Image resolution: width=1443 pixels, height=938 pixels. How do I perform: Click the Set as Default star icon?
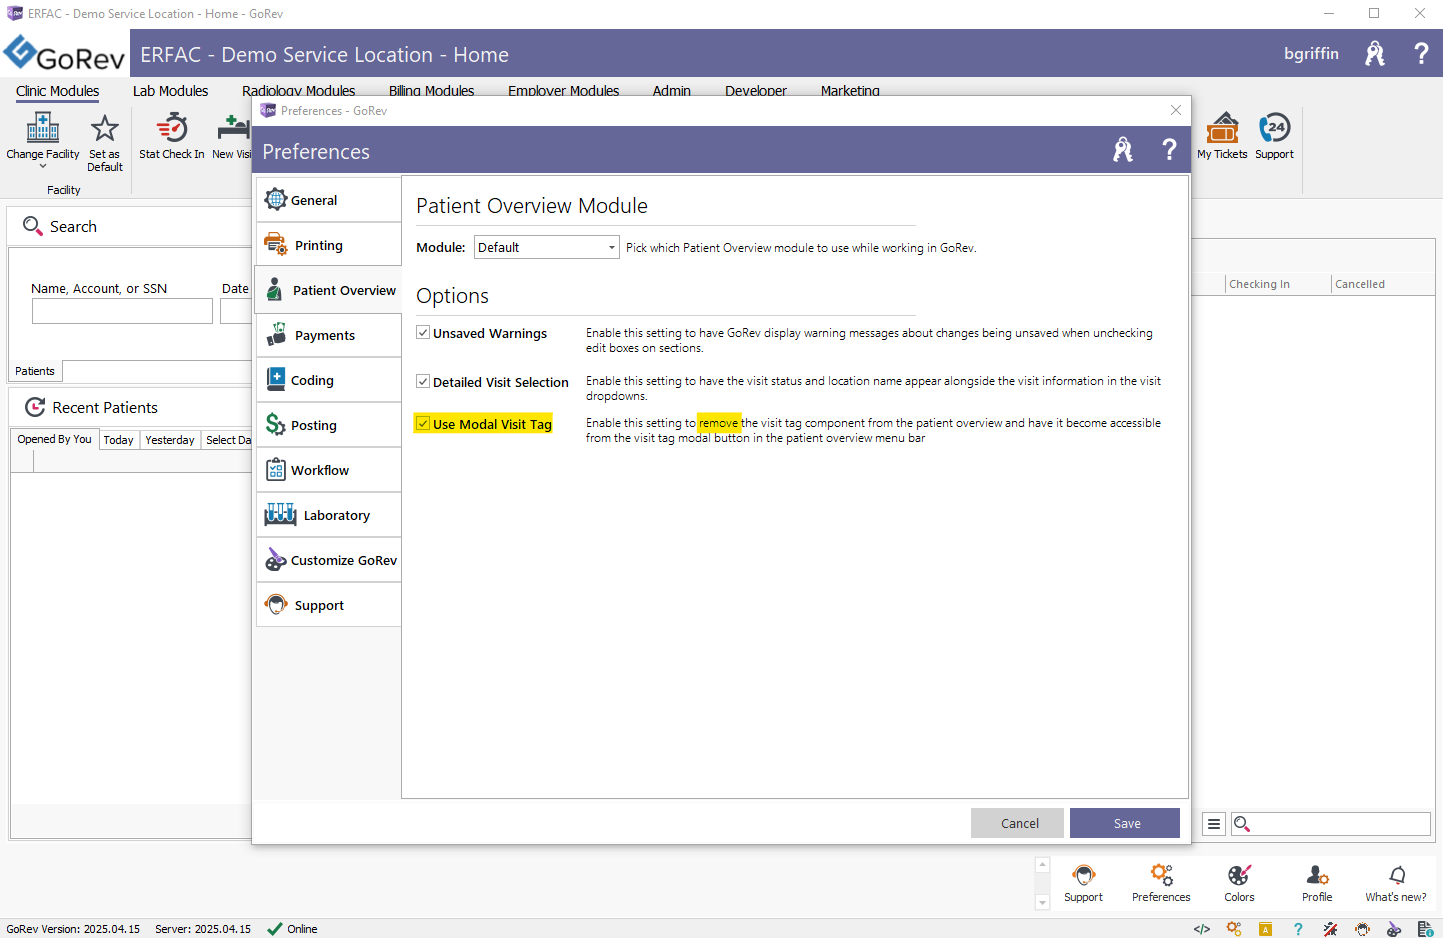click(104, 128)
